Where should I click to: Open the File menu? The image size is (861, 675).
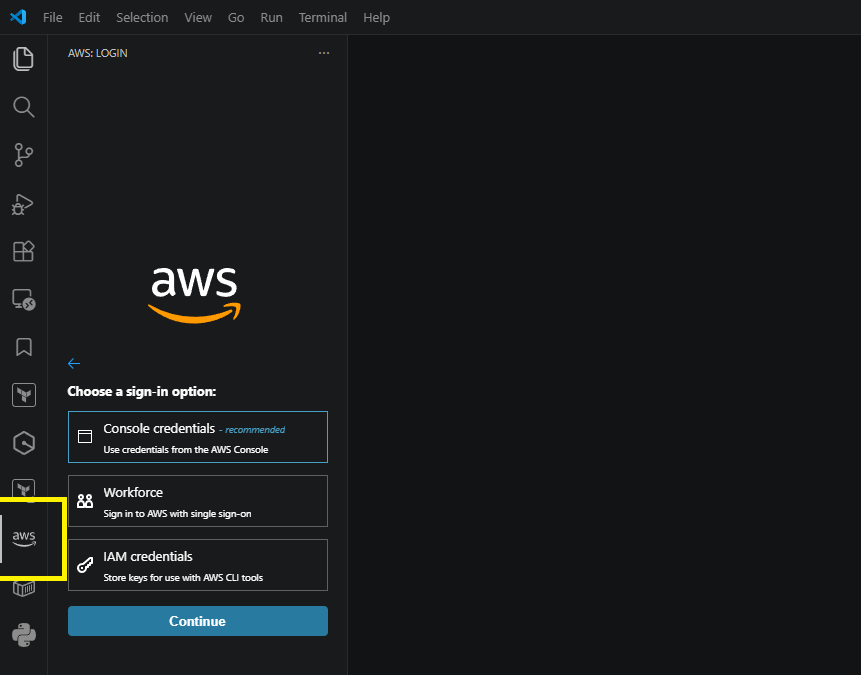click(x=53, y=18)
